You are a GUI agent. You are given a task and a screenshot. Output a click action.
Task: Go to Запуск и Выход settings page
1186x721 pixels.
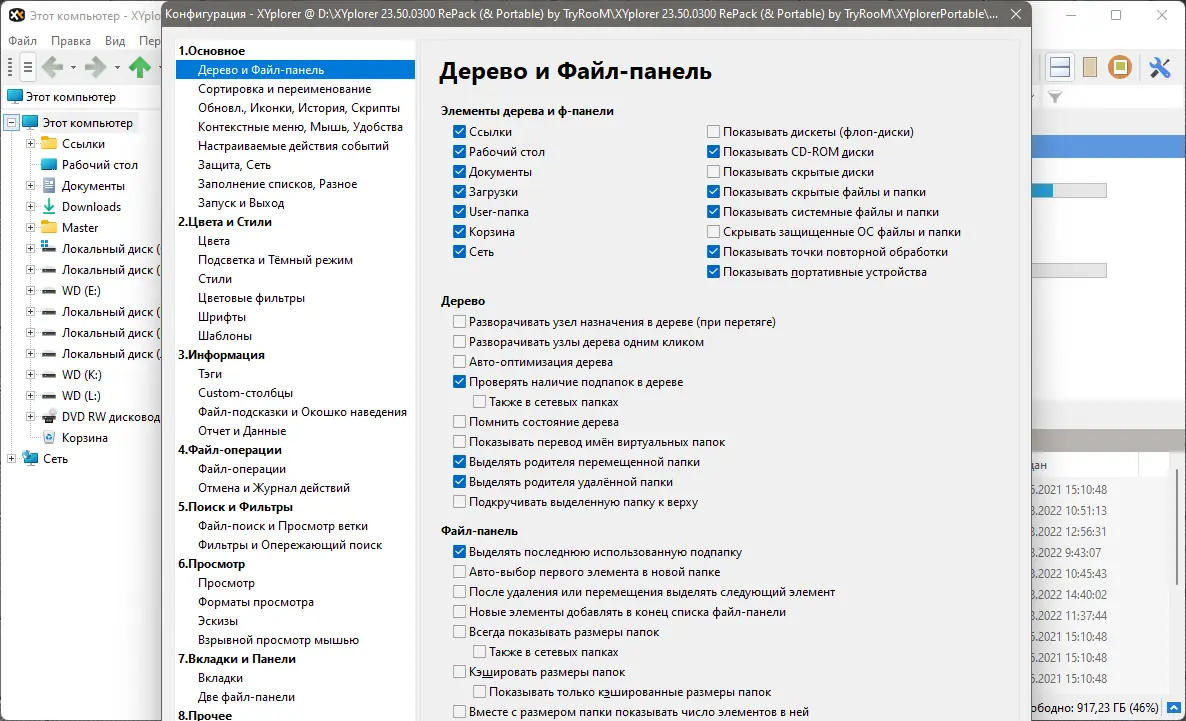click(241, 203)
